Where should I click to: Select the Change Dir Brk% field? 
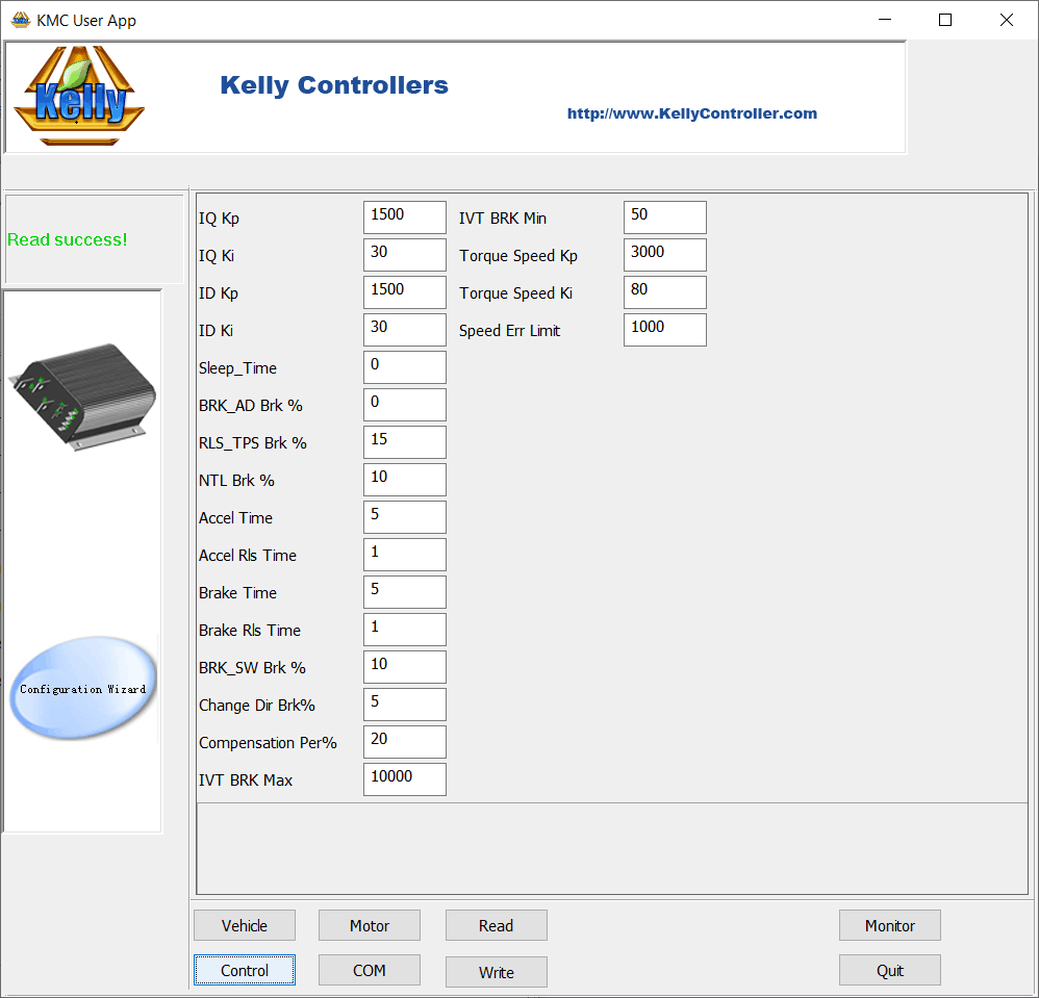405,704
